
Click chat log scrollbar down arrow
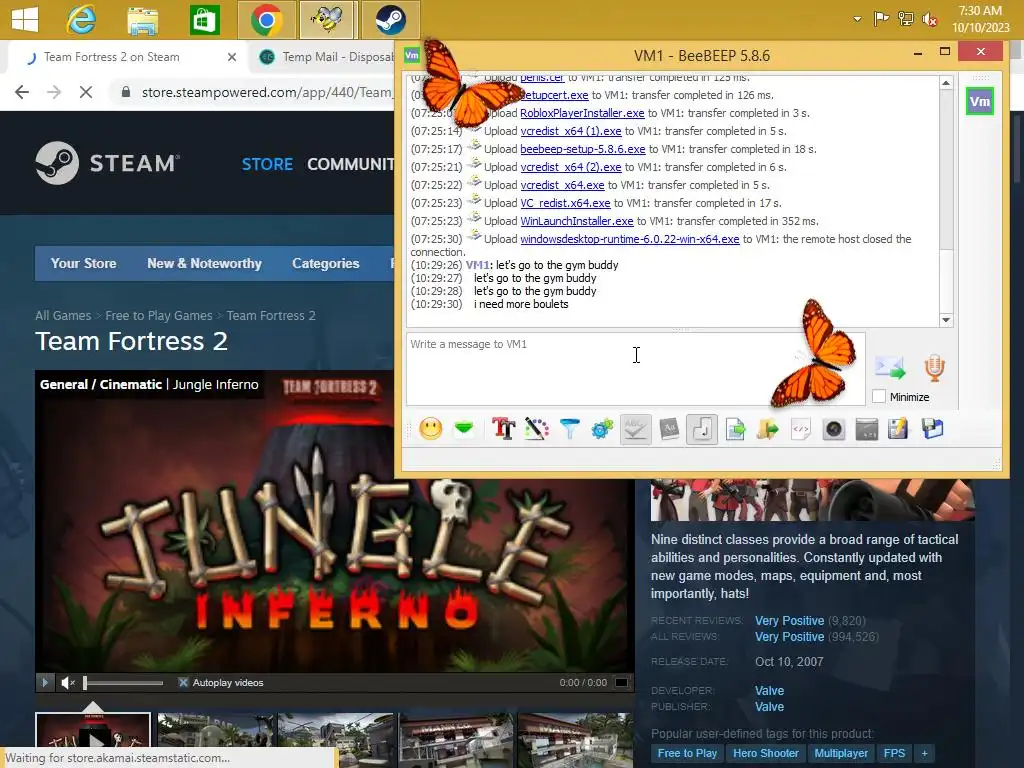pos(946,320)
